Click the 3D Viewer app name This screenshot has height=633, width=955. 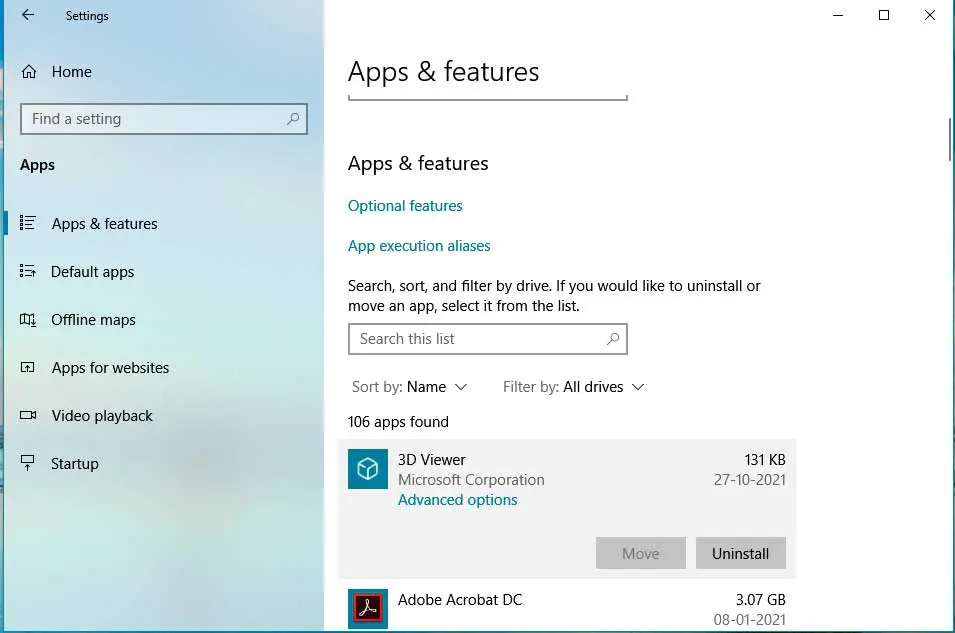pos(431,460)
